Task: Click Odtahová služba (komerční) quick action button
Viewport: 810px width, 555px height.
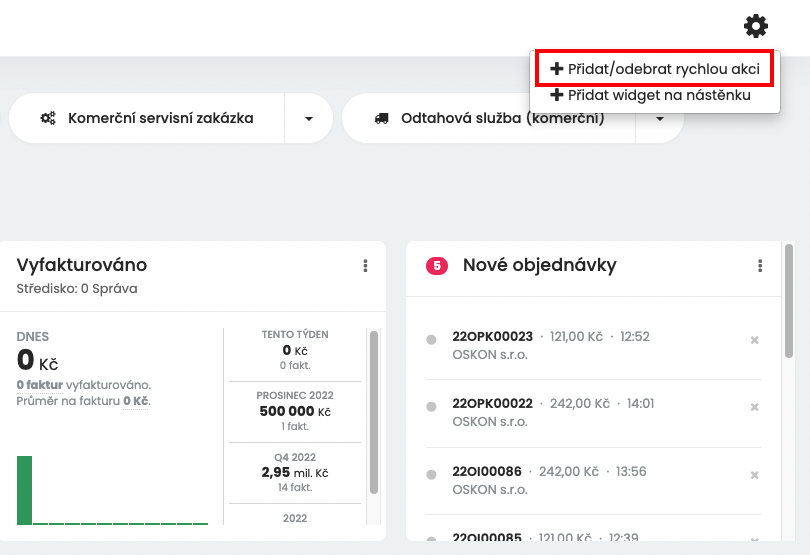Action: 489,118
